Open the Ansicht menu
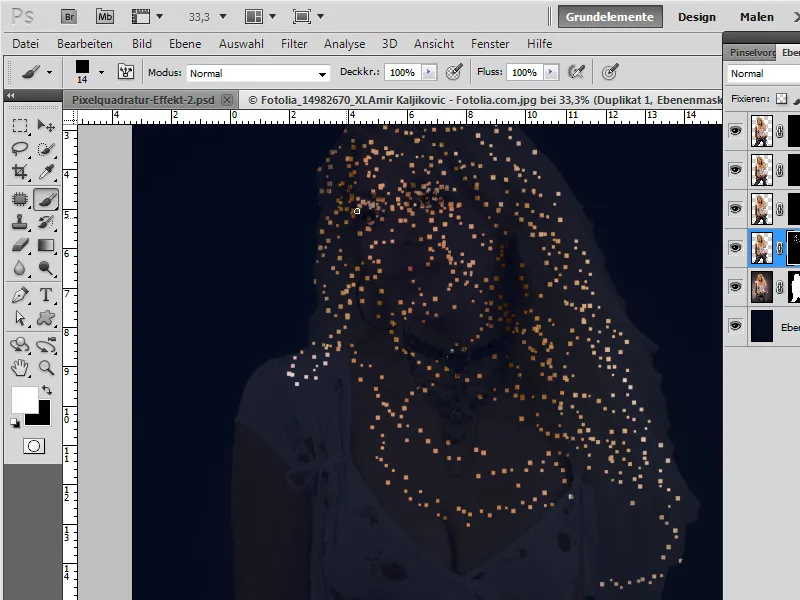 (x=434, y=44)
